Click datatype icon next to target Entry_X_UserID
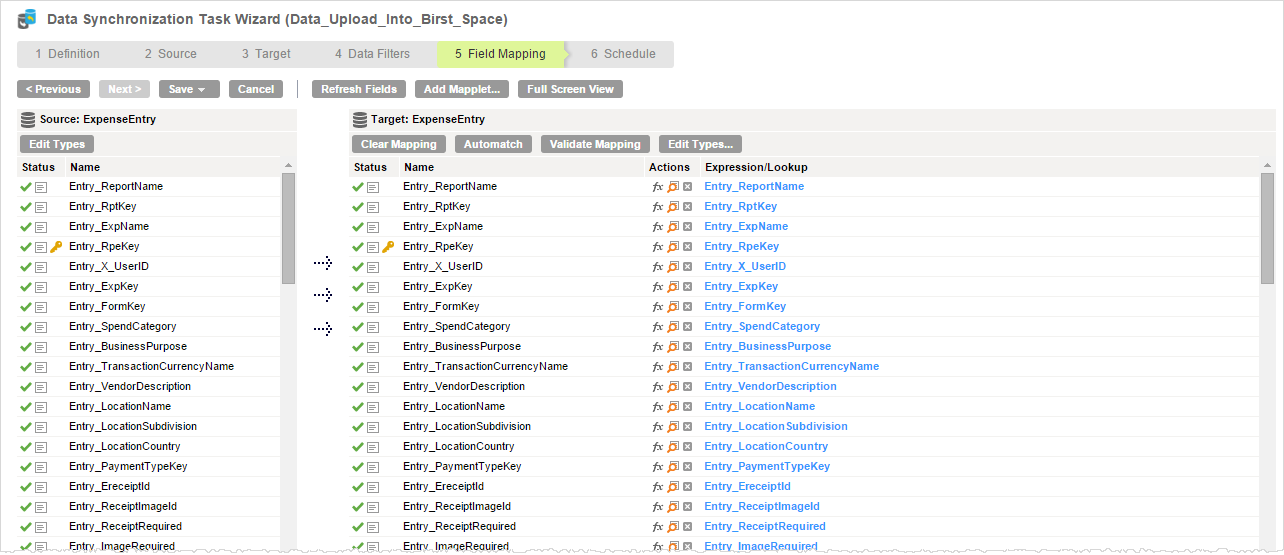This screenshot has width=1284, height=555. 373,267
